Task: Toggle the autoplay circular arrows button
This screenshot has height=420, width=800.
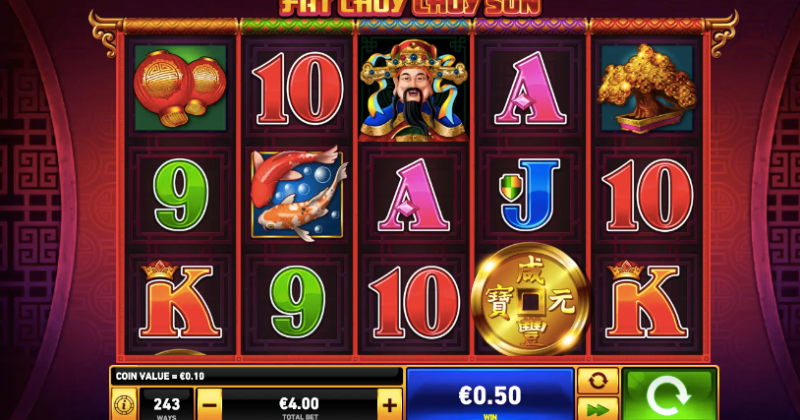Action: pos(597,381)
